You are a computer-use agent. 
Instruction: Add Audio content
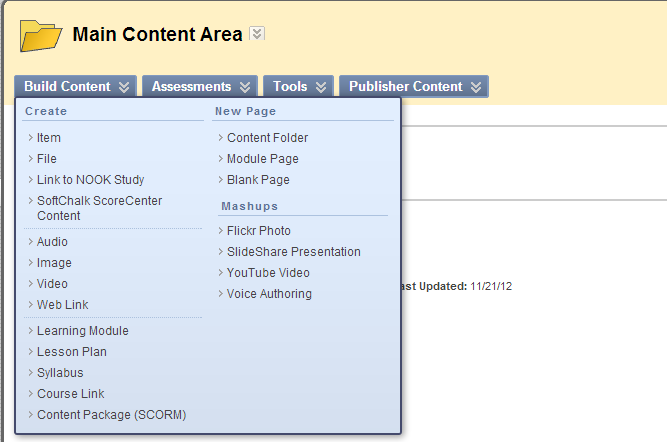point(52,242)
